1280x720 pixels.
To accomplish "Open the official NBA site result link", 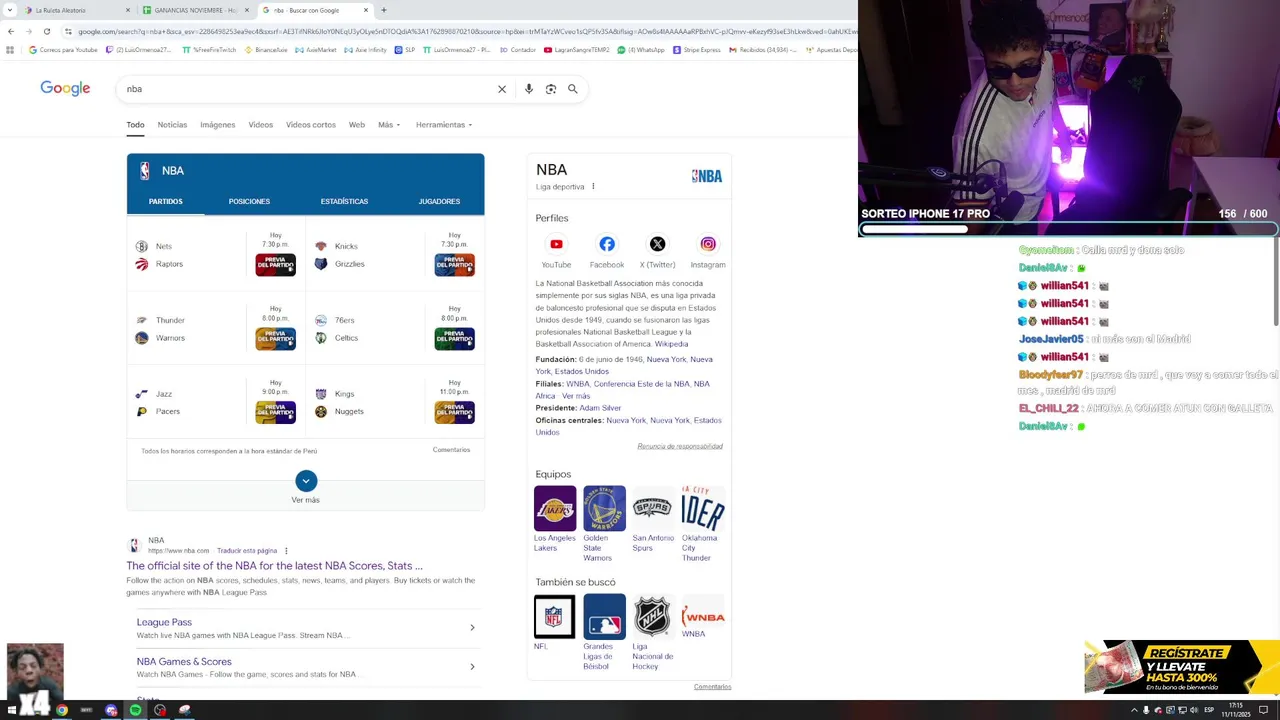I will tap(274, 566).
